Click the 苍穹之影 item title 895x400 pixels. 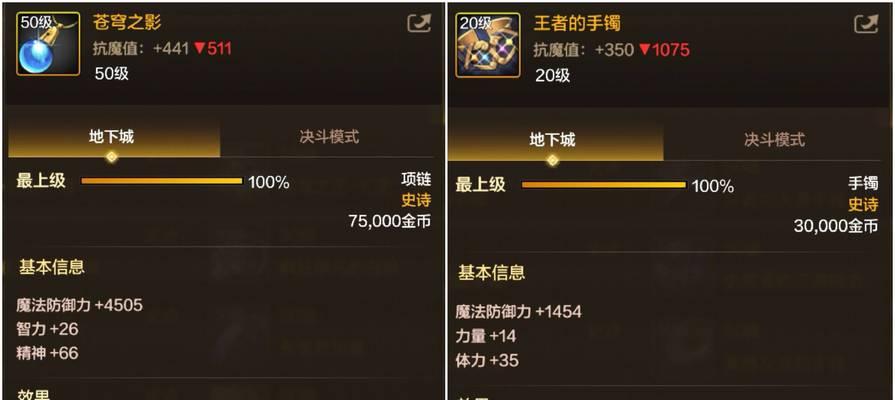pyautogui.click(x=127, y=22)
